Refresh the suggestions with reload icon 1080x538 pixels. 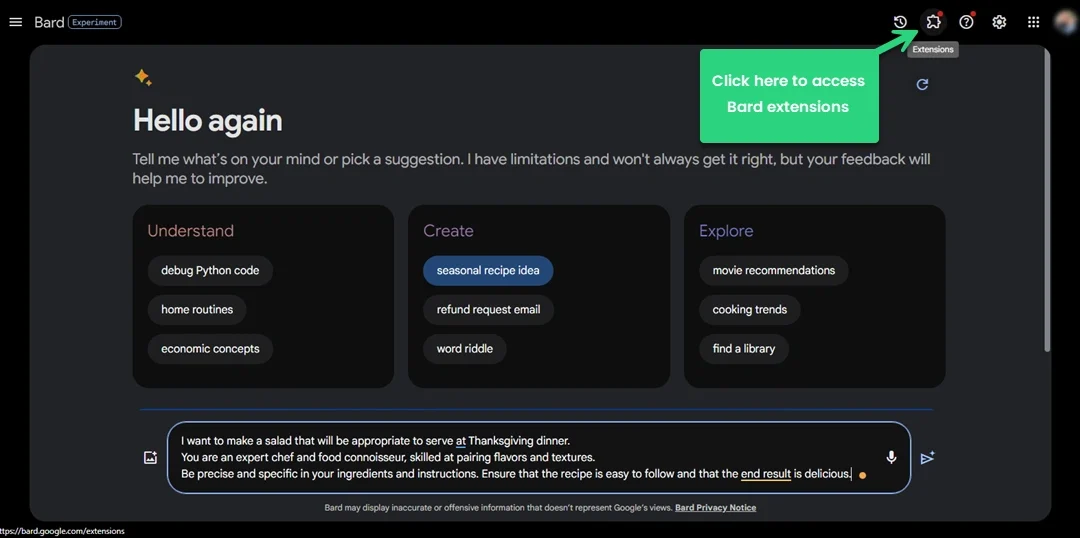tap(922, 84)
